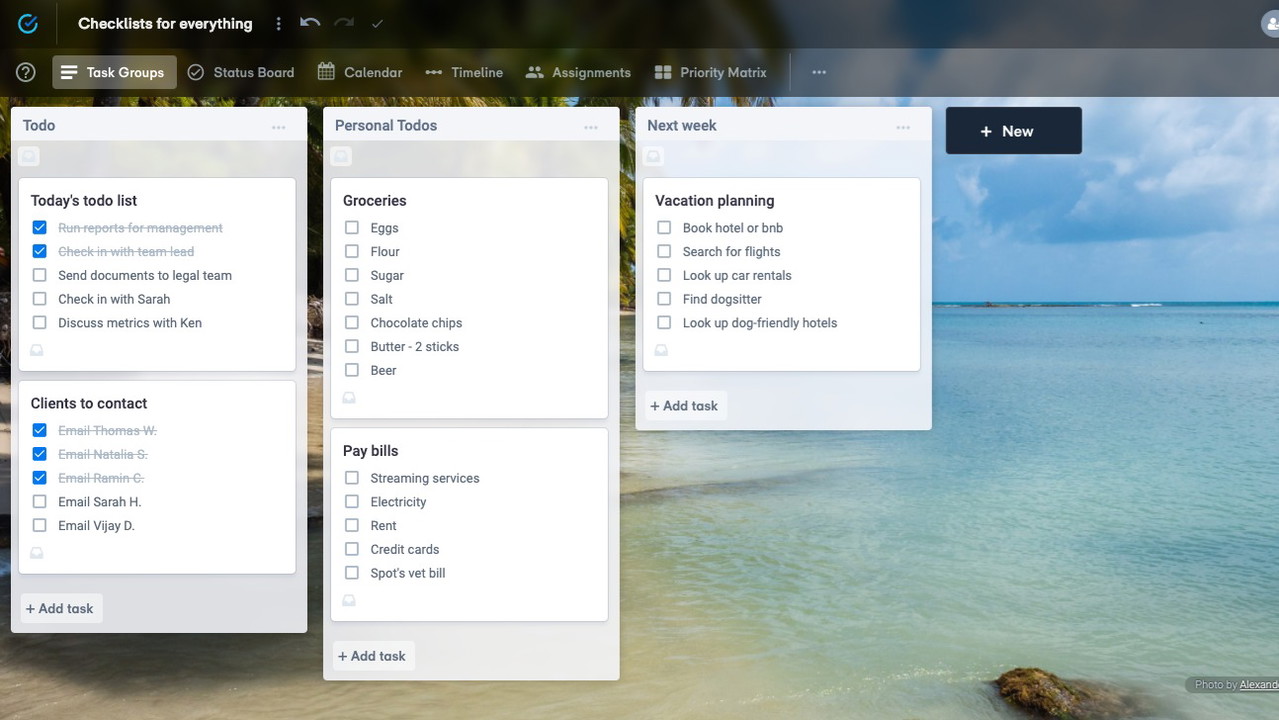Add task to Personal Todos list
The image size is (1279, 720).
pos(372,656)
